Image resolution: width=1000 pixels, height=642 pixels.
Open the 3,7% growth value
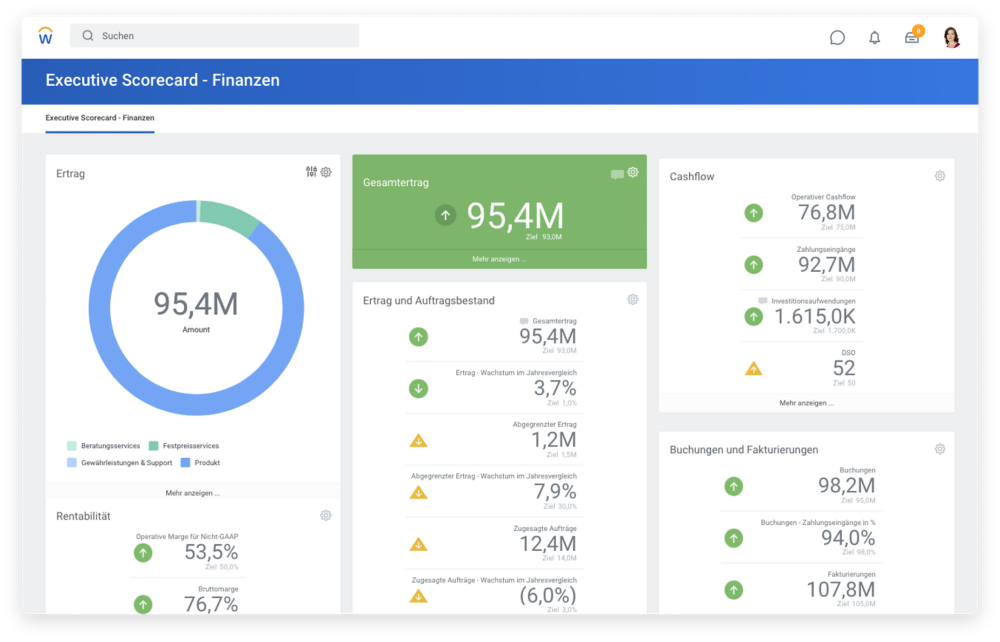coord(555,388)
